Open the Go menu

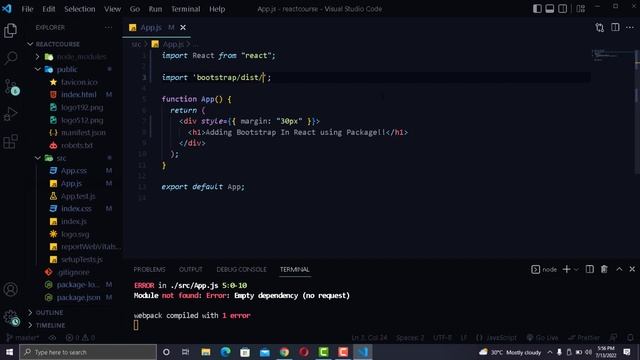pos(135,9)
